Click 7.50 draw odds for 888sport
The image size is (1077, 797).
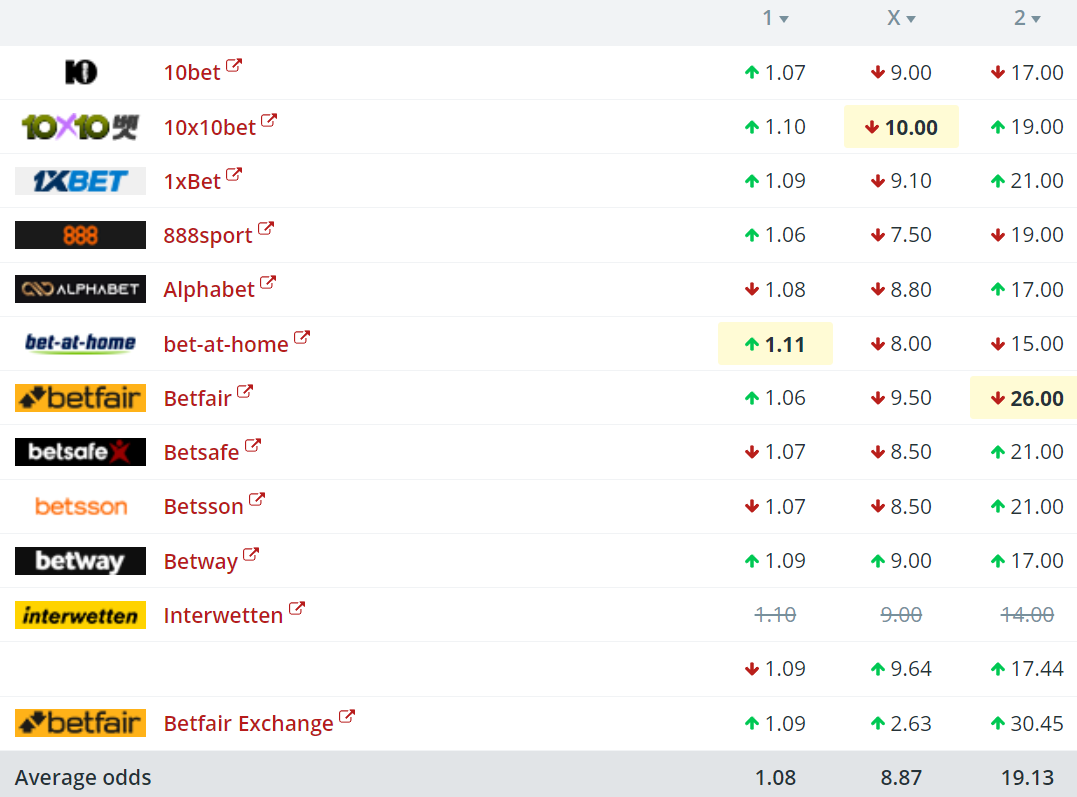(901, 235)
